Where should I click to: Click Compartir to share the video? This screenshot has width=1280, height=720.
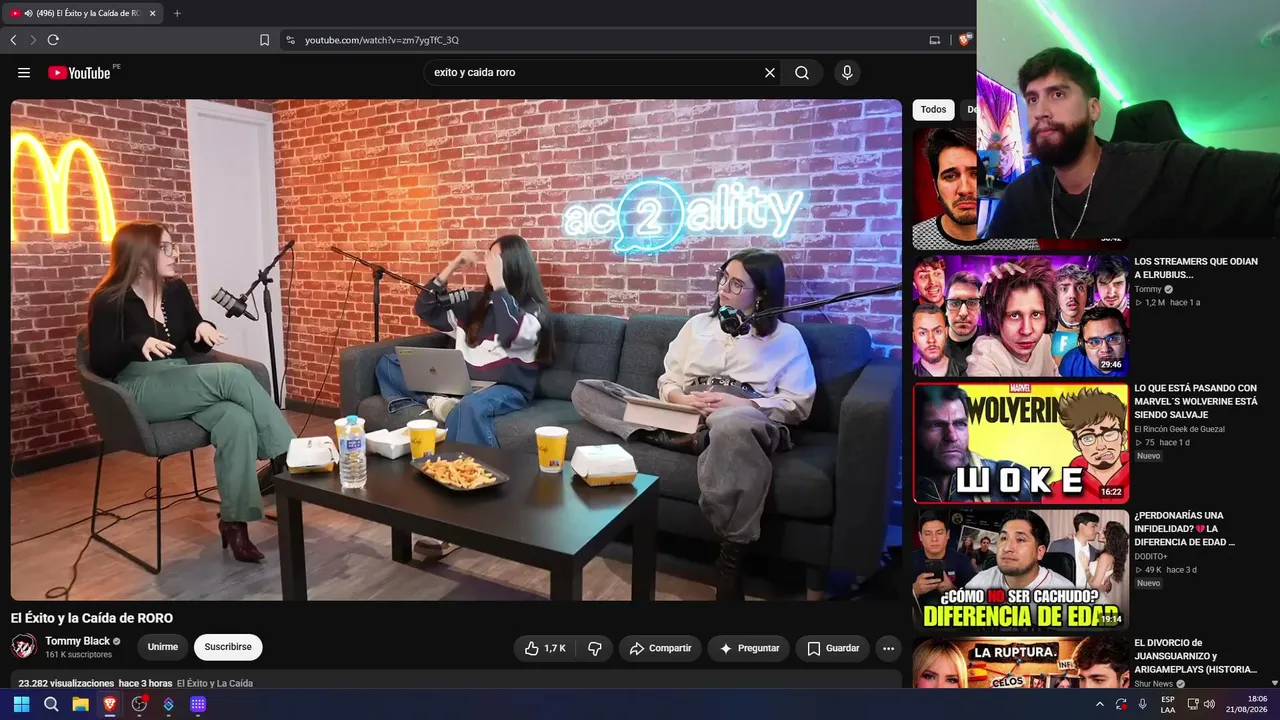coord(660,648)
